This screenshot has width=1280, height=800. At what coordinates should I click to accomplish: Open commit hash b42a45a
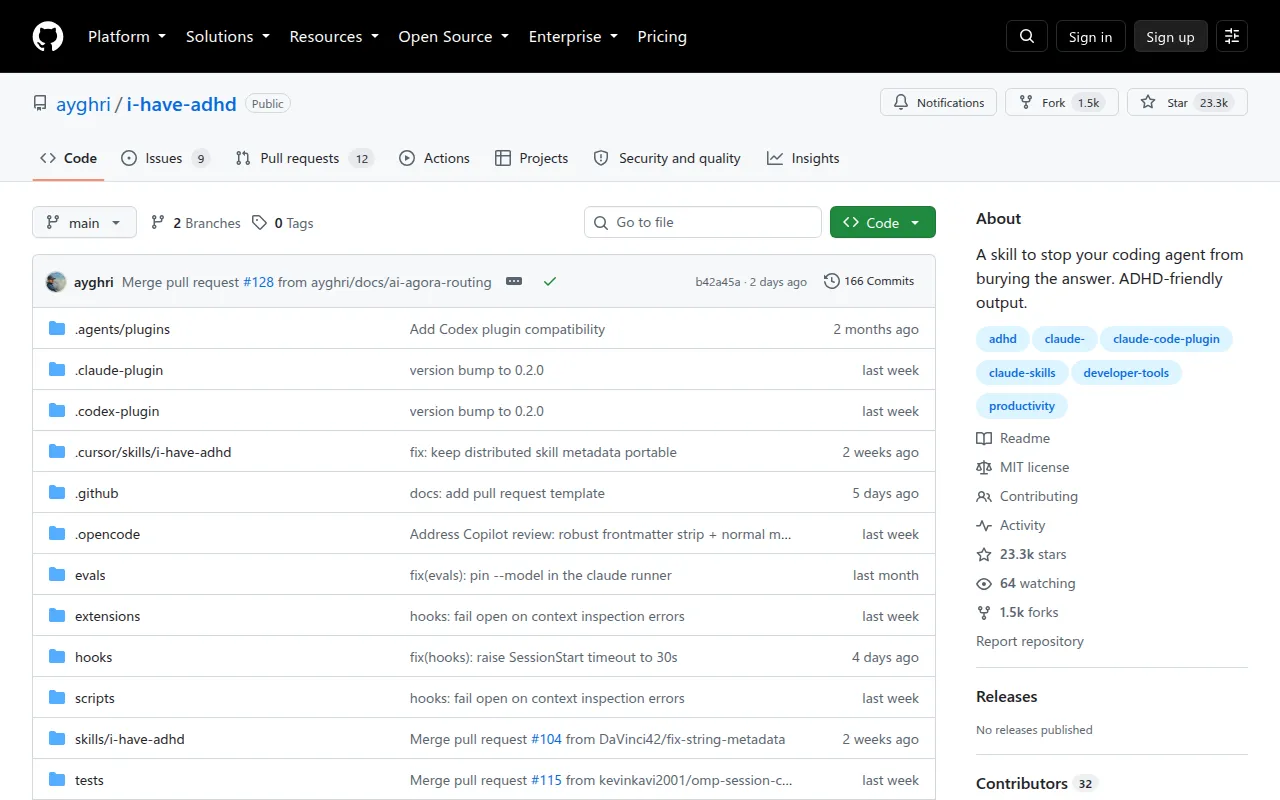(718, 282)
